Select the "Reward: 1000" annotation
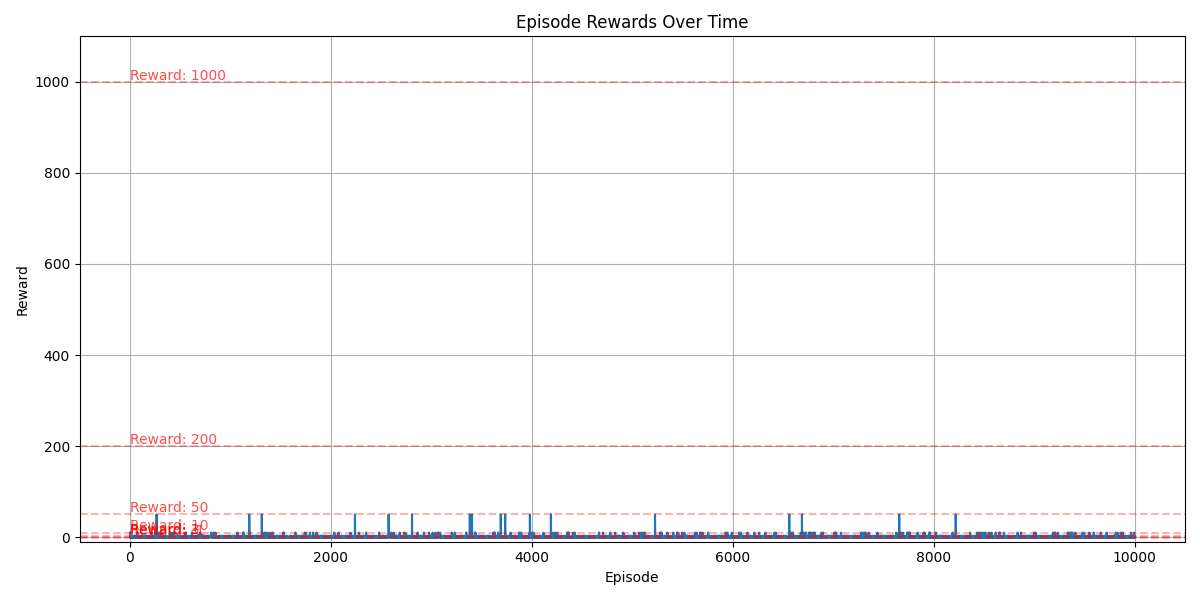 coord(178,75)
